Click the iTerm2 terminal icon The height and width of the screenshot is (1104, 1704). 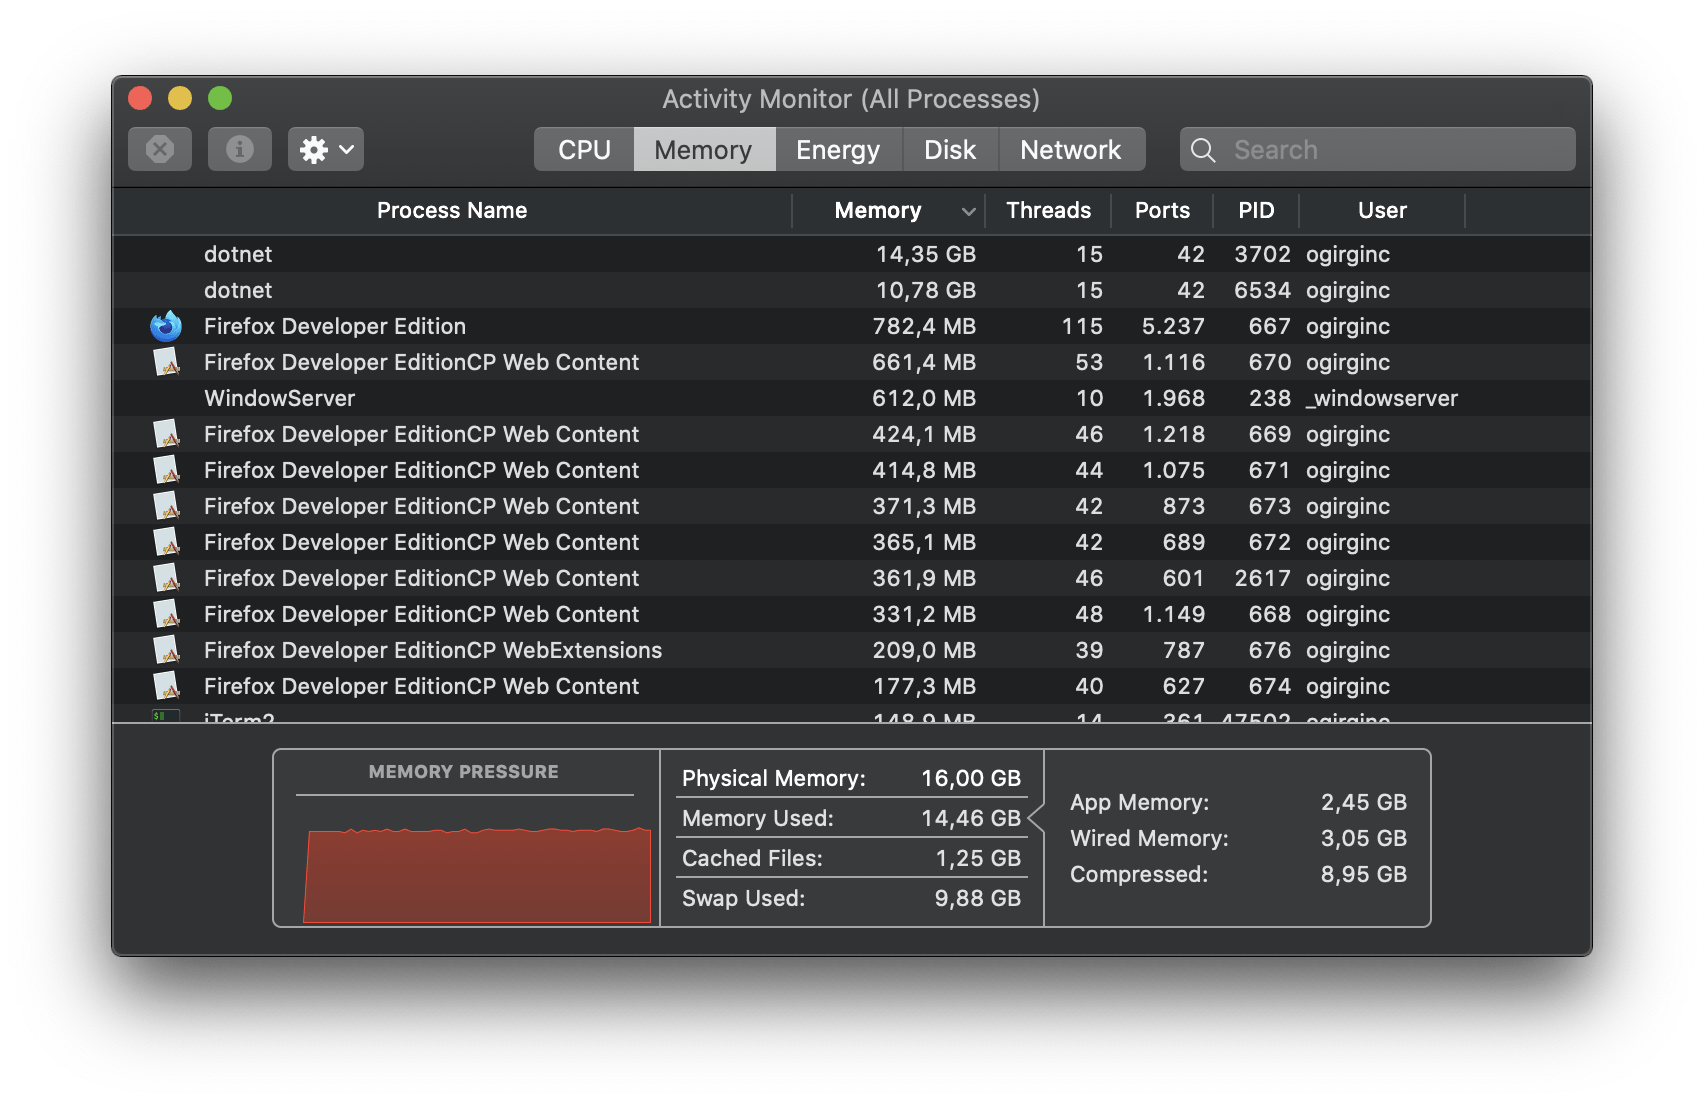165,716
